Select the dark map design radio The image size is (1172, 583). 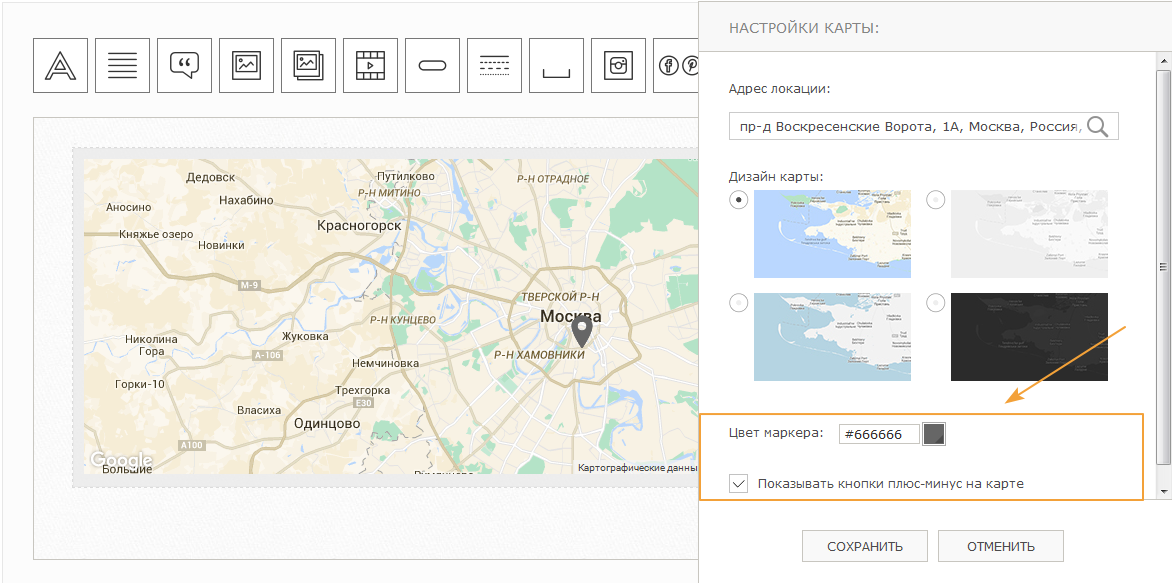point(936,303)
